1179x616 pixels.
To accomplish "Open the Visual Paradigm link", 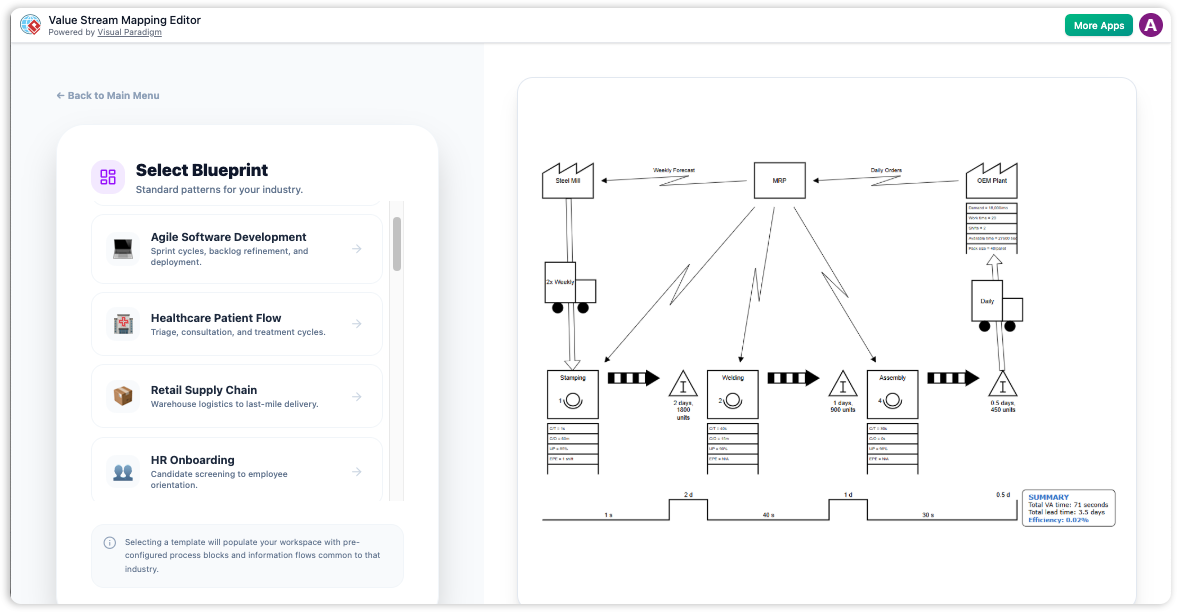I will (x=129, y=32).
